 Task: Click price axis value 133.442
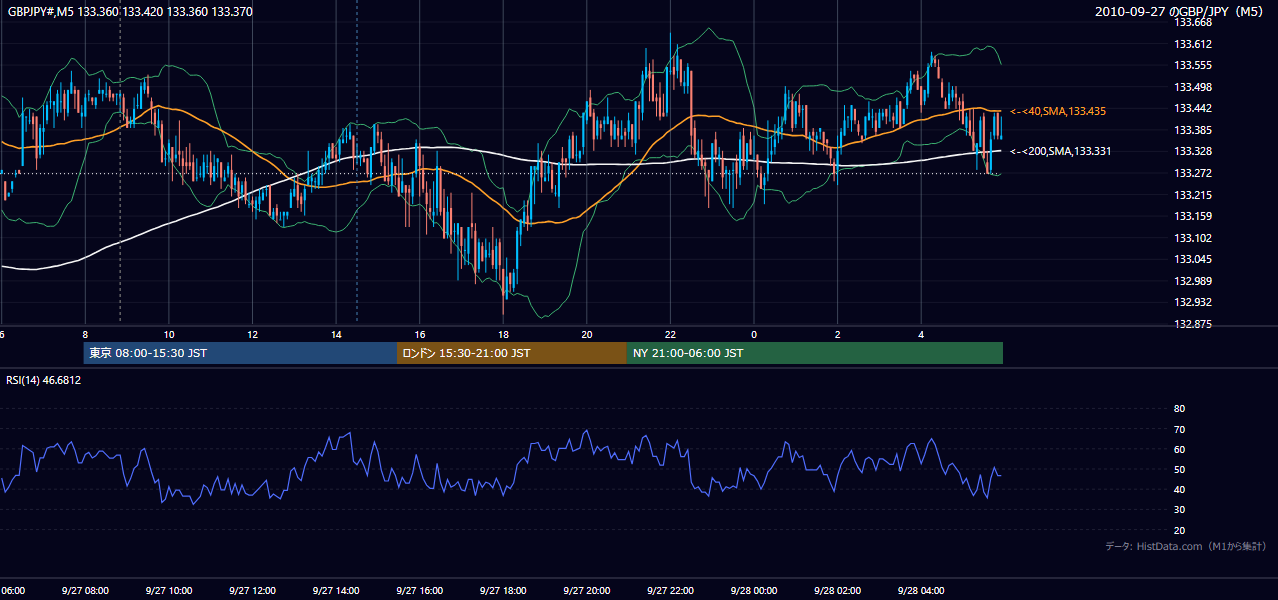pos(1192,108)
